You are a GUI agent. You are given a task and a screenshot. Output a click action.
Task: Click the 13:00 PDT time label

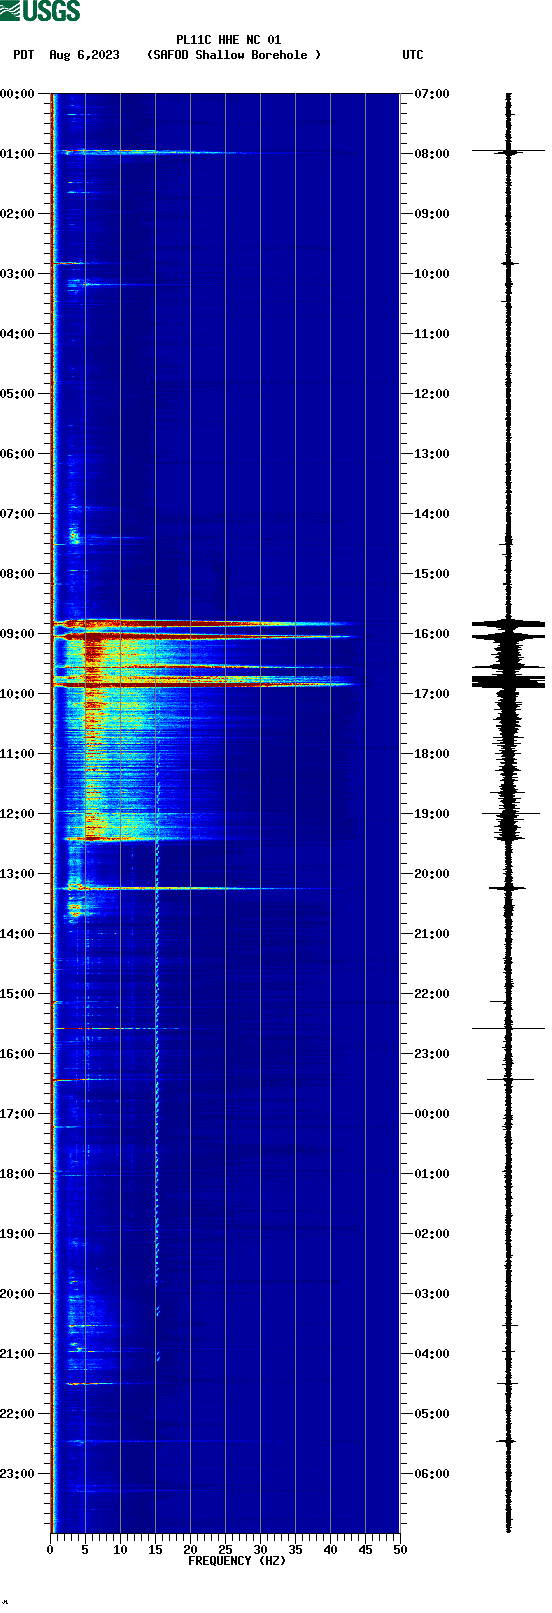click(18, 874)
